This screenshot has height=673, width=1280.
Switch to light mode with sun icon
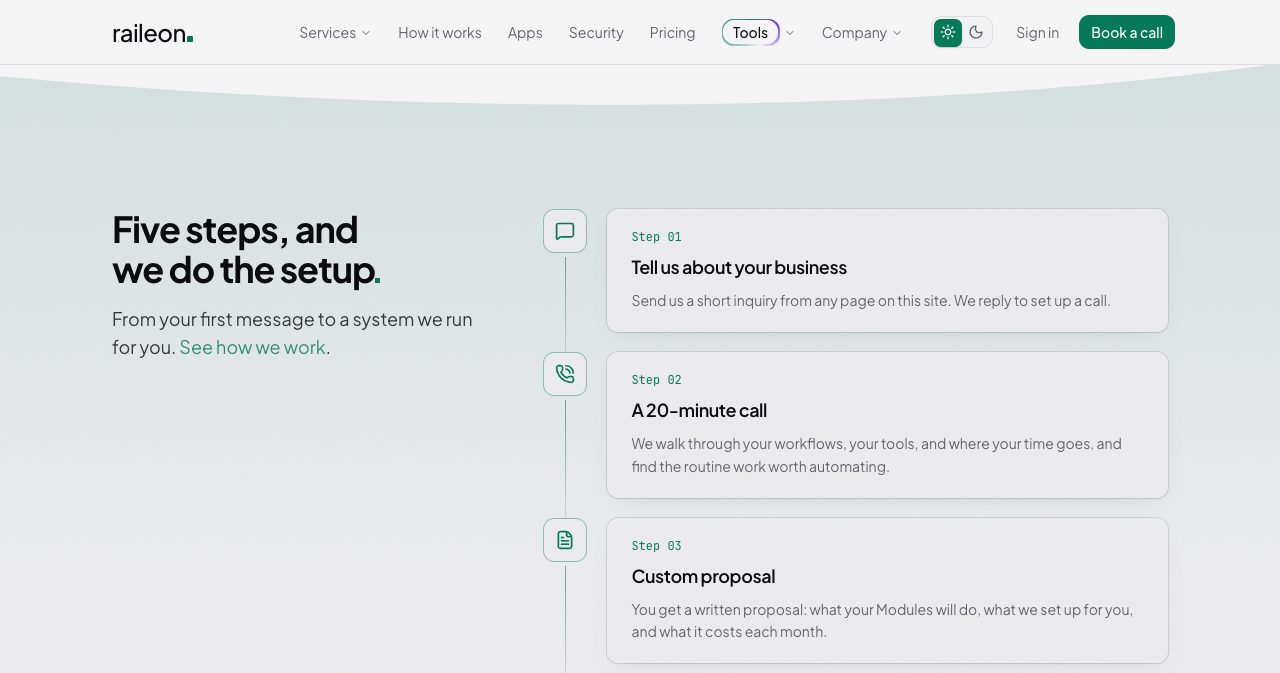948,32
